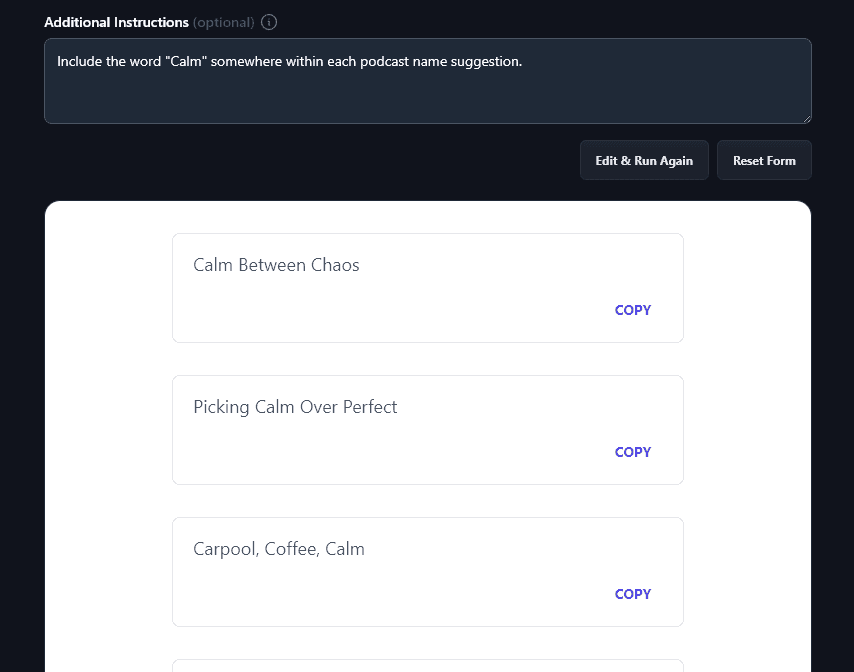Click the info icon beside Additional Instructions
The width and height of the screenshot is (854, 672).
tap(269, 22)
